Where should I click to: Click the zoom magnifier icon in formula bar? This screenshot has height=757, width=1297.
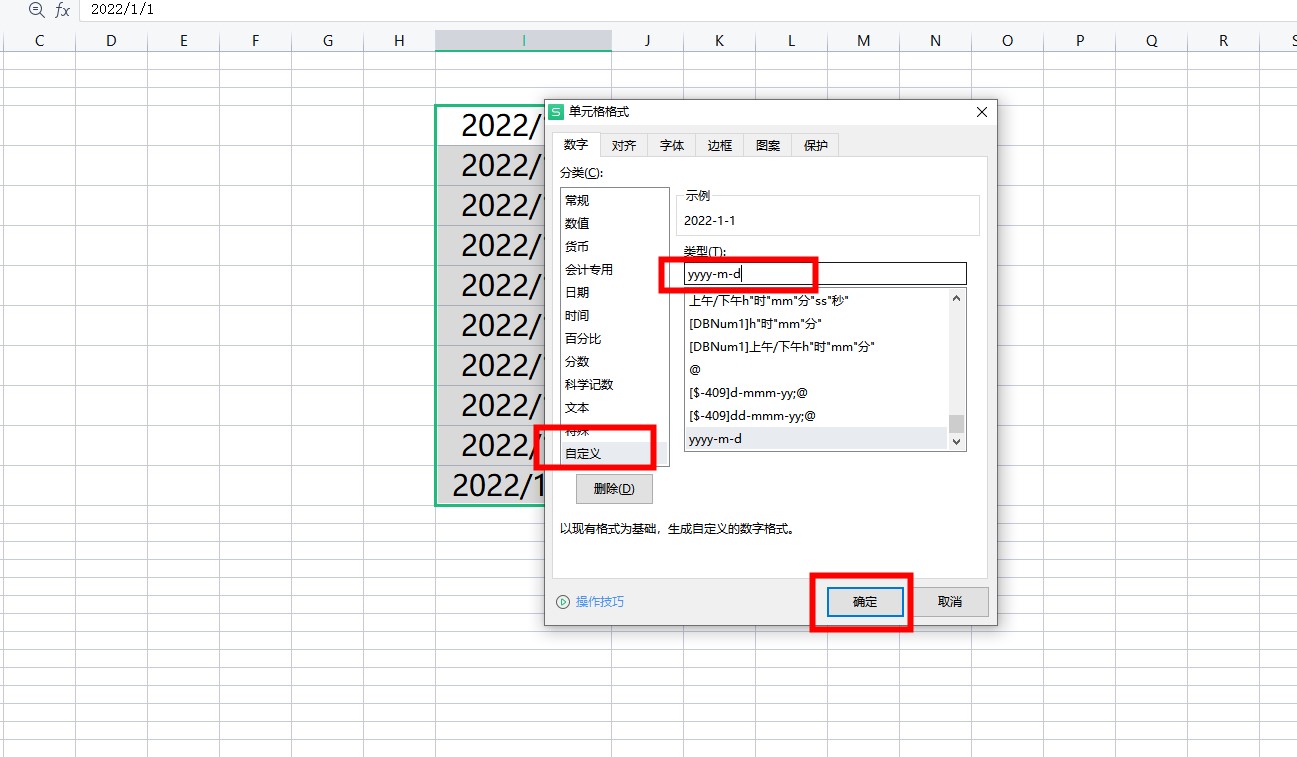click(x=37, y=10)
